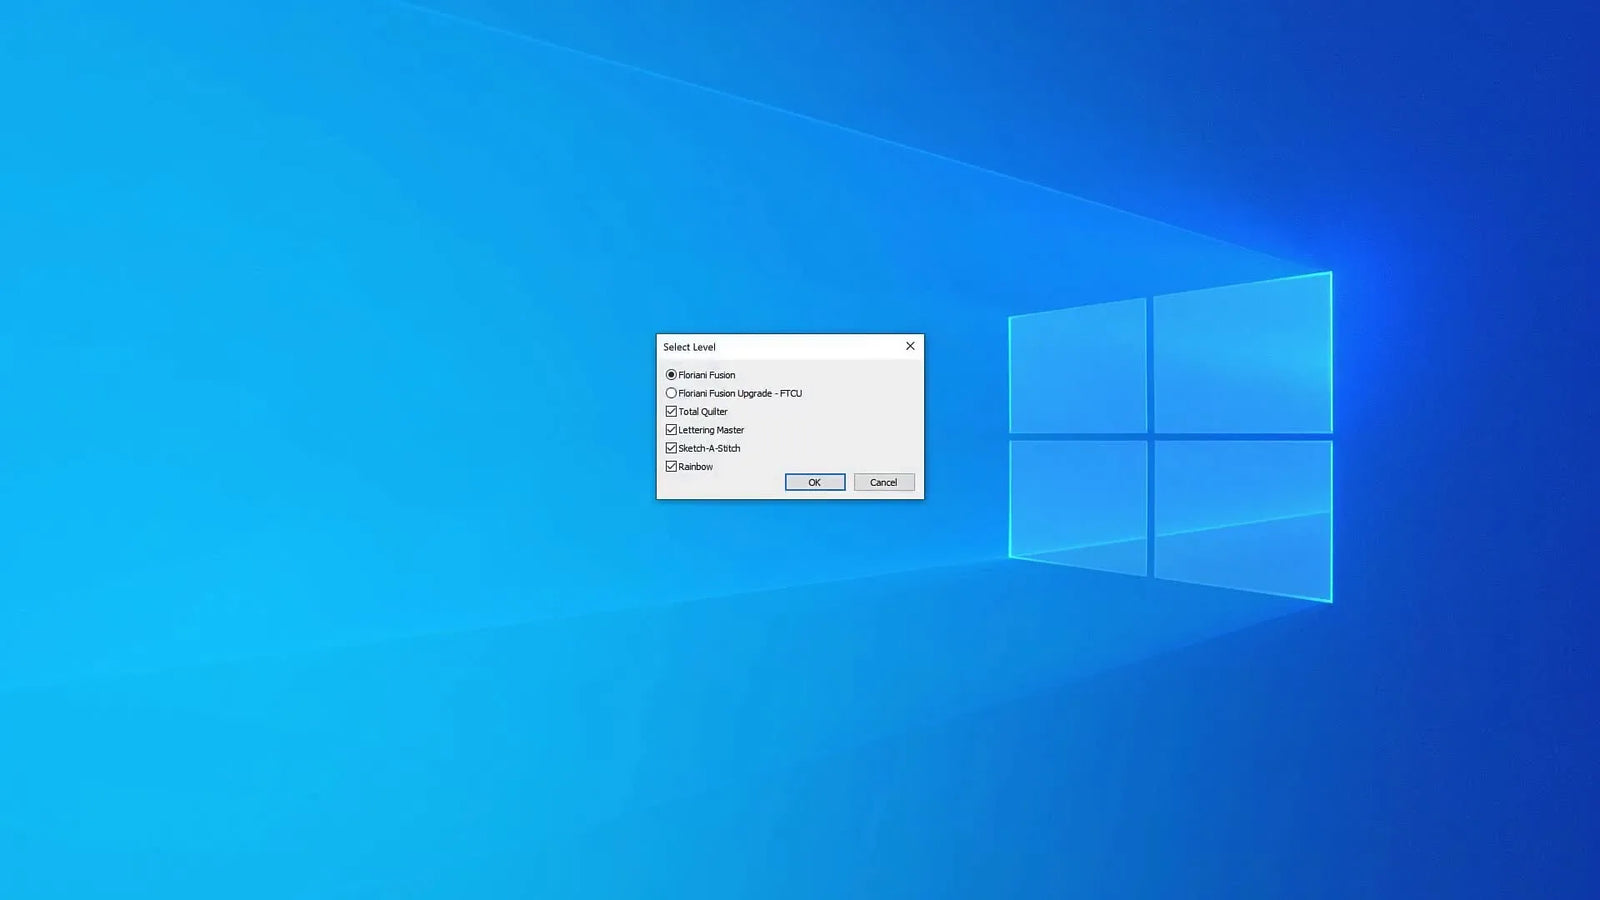Confirm with the OK button
The image size is (1600, 900).
815,482
